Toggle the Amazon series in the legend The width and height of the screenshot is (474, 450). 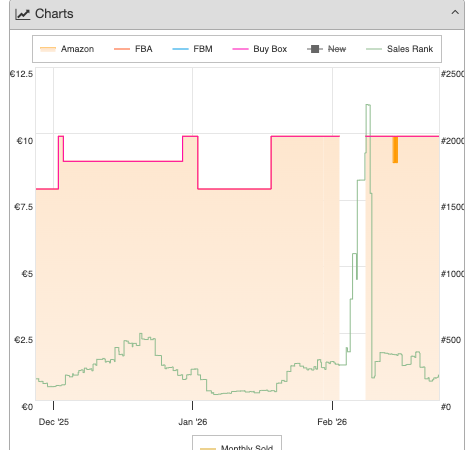[x=67, y=49]
